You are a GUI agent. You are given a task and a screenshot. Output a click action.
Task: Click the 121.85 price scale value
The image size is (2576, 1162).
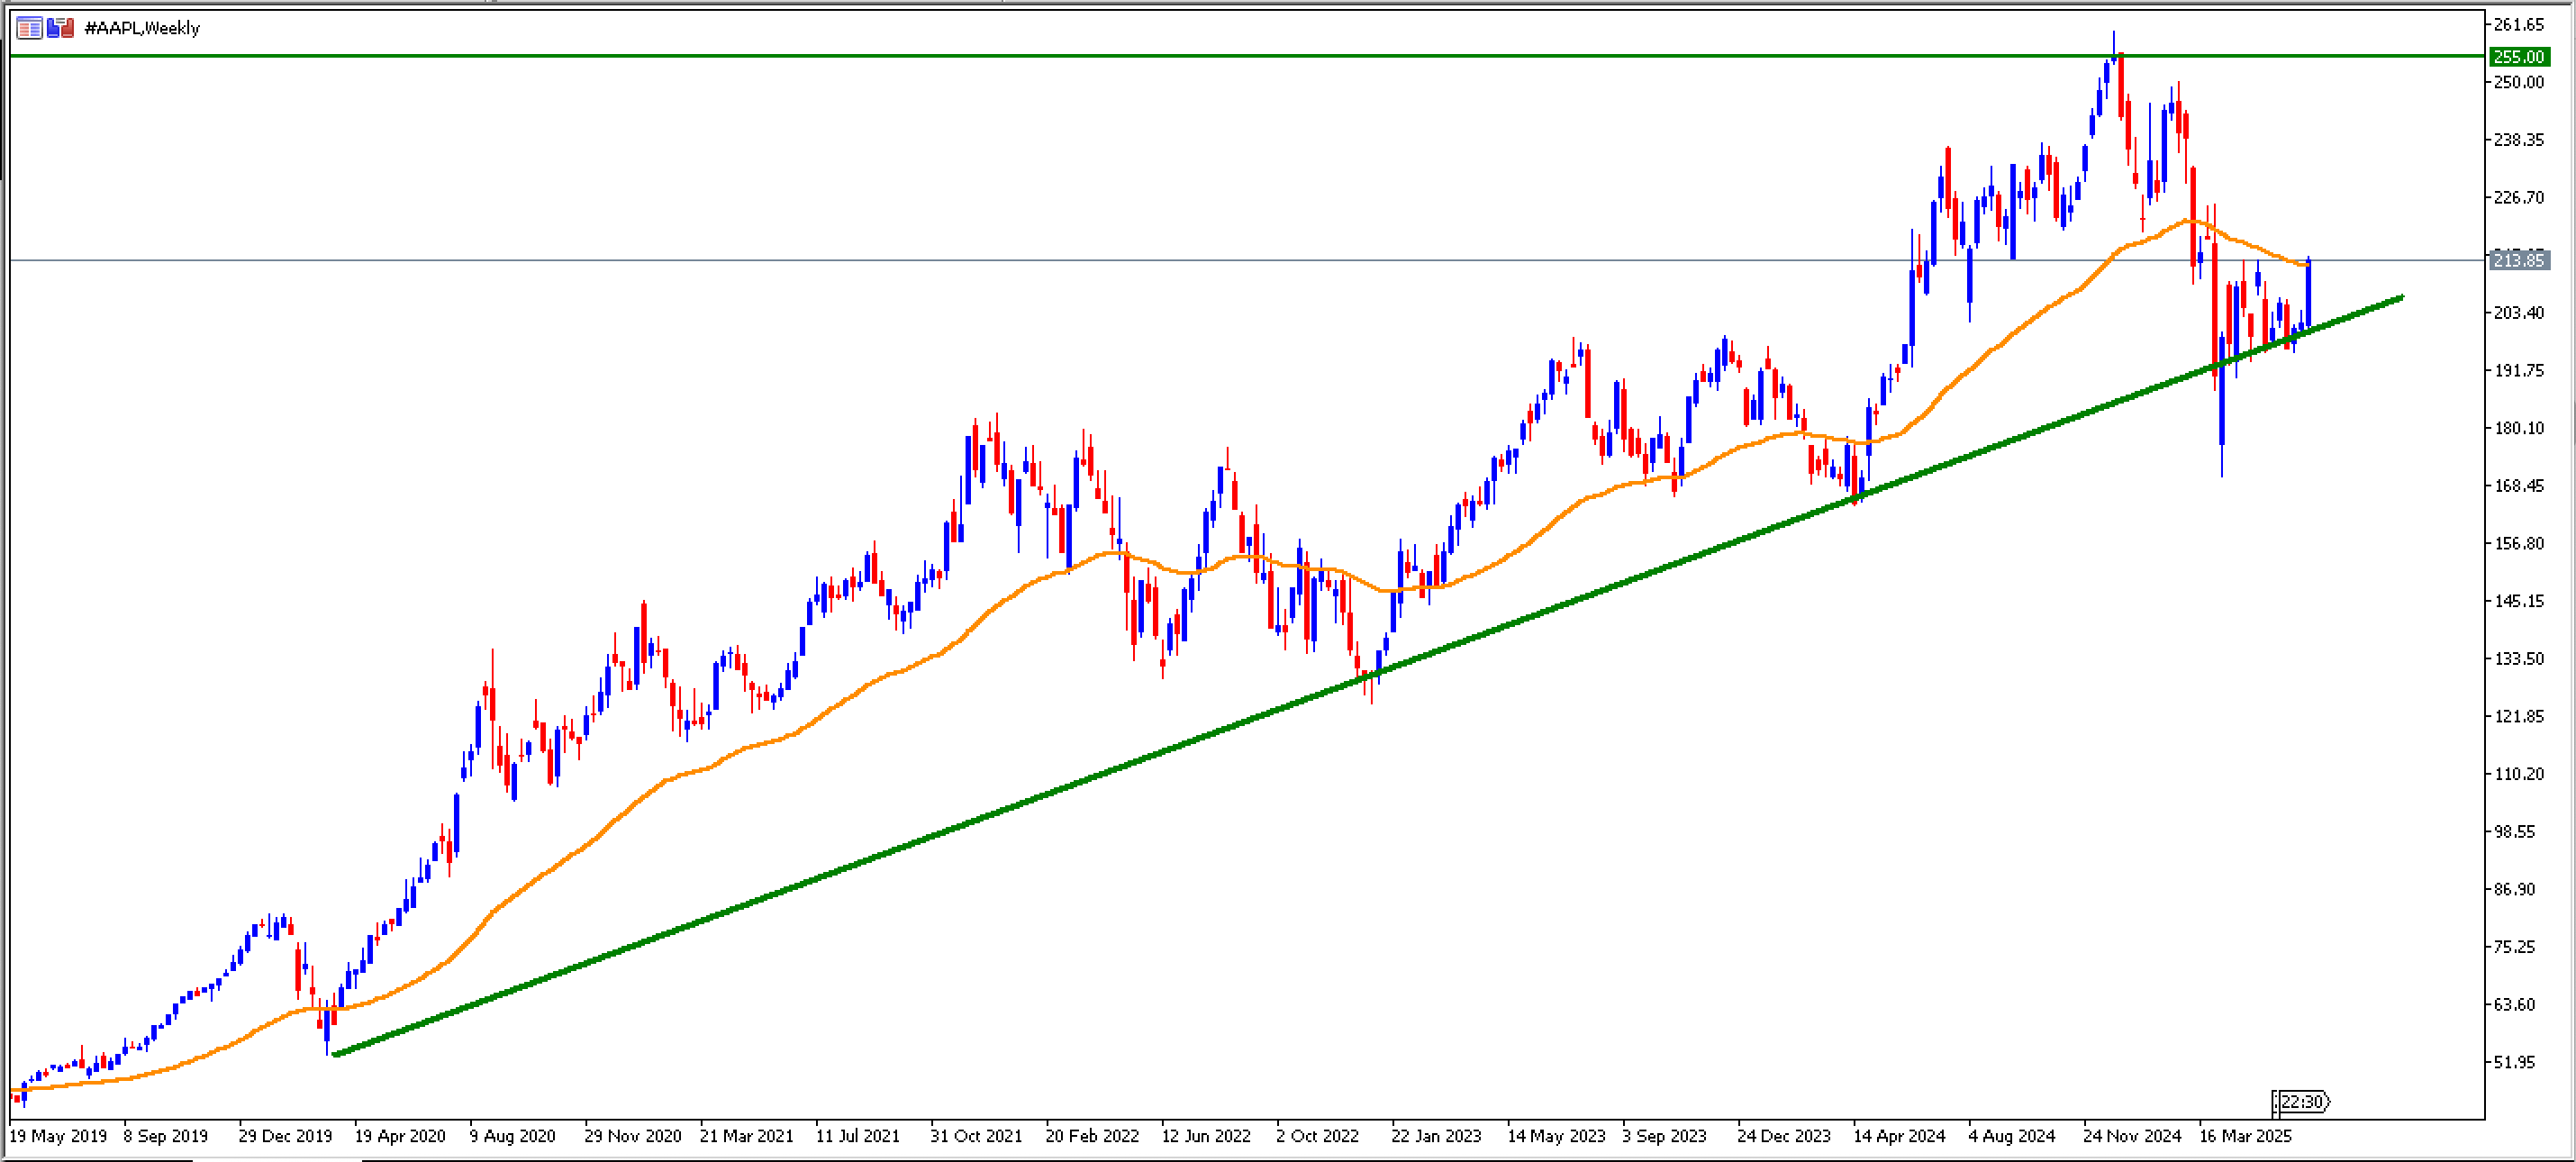coord(2518,716)
